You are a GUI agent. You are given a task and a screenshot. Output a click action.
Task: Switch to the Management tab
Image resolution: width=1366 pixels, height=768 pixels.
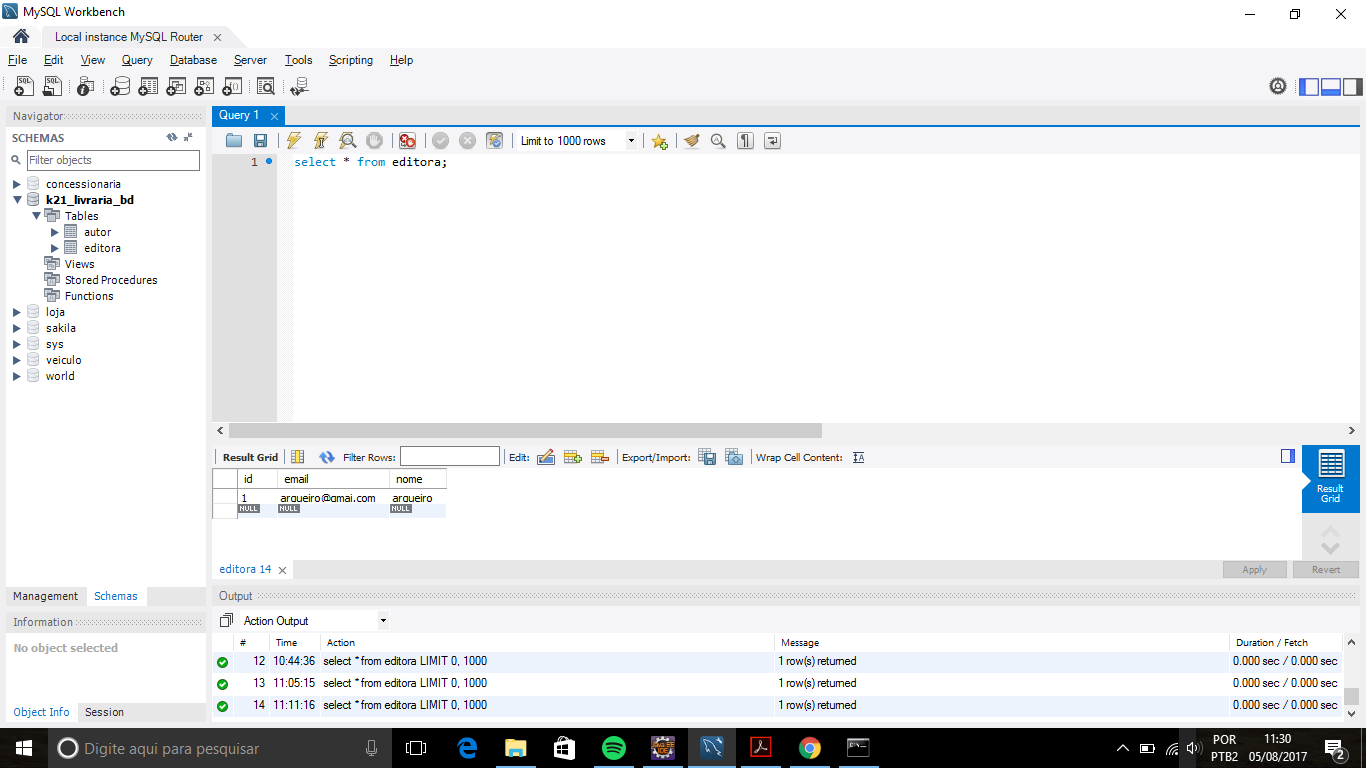[45, 596]
